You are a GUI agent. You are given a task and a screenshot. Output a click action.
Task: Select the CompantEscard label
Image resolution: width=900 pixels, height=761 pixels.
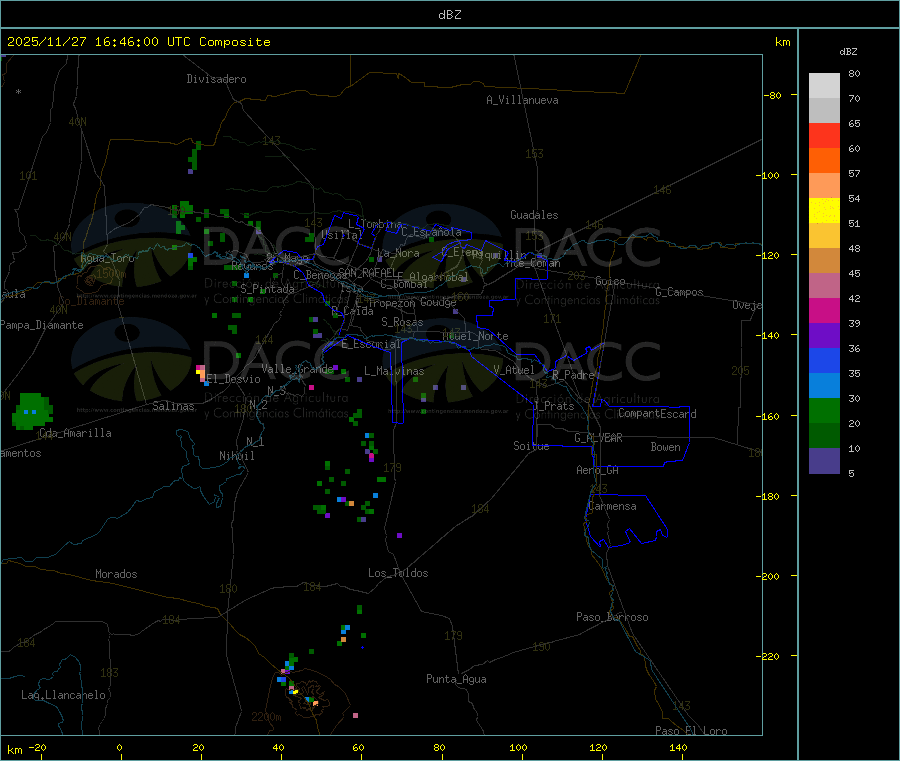657,414
